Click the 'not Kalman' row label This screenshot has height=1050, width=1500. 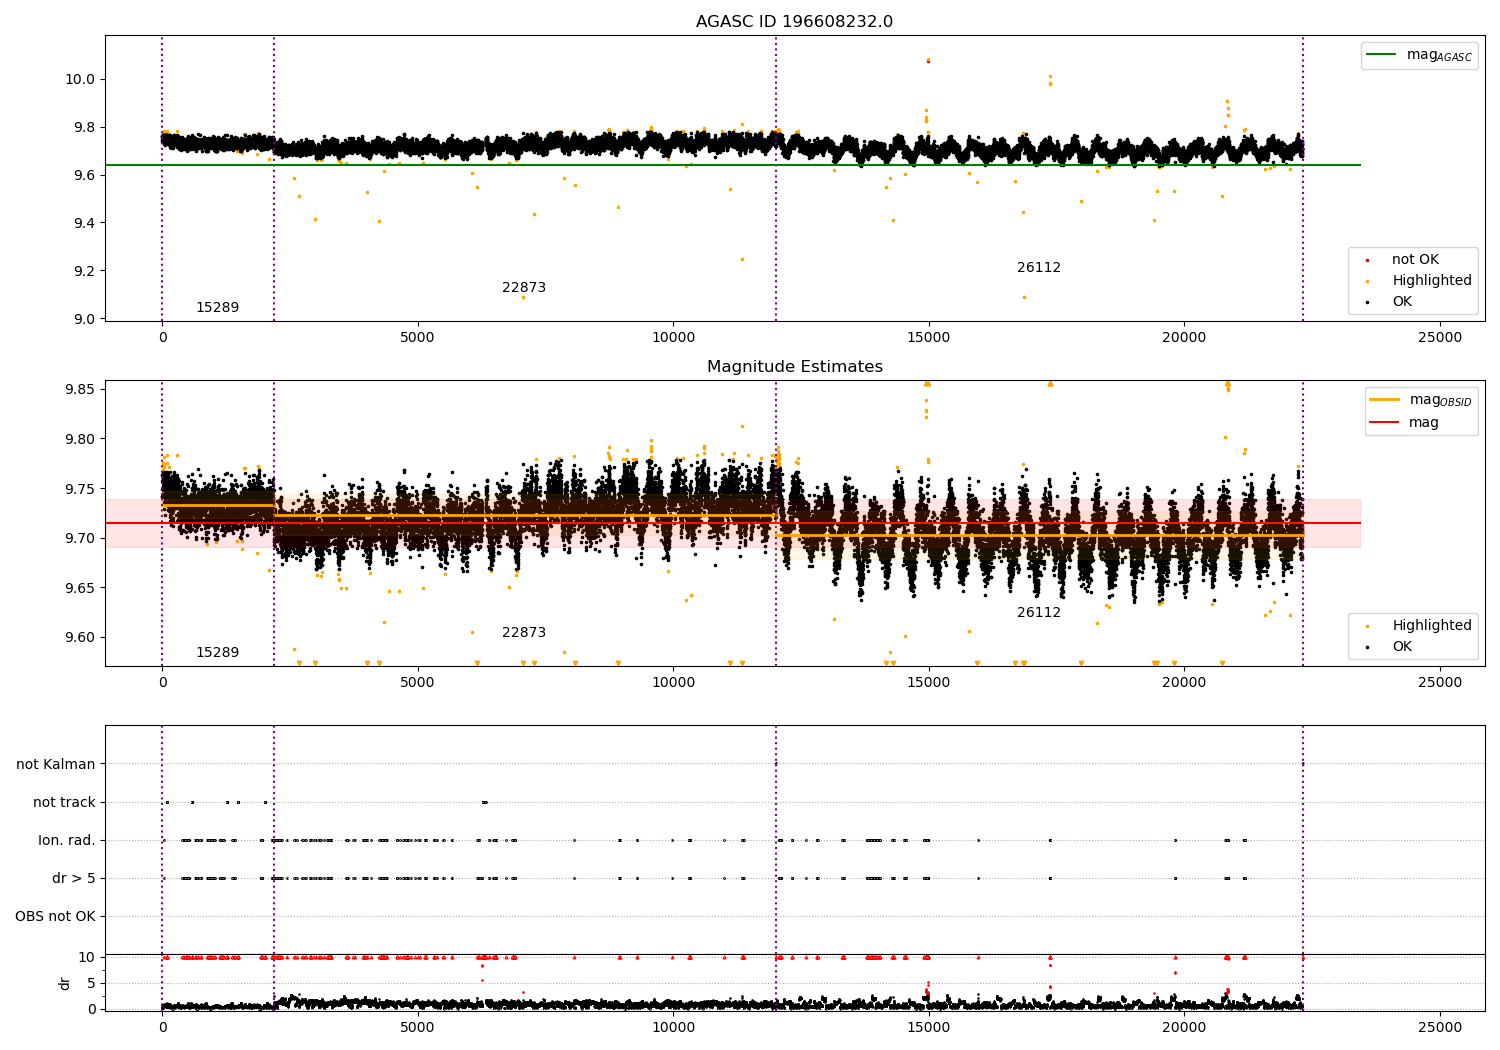point(56,764)
